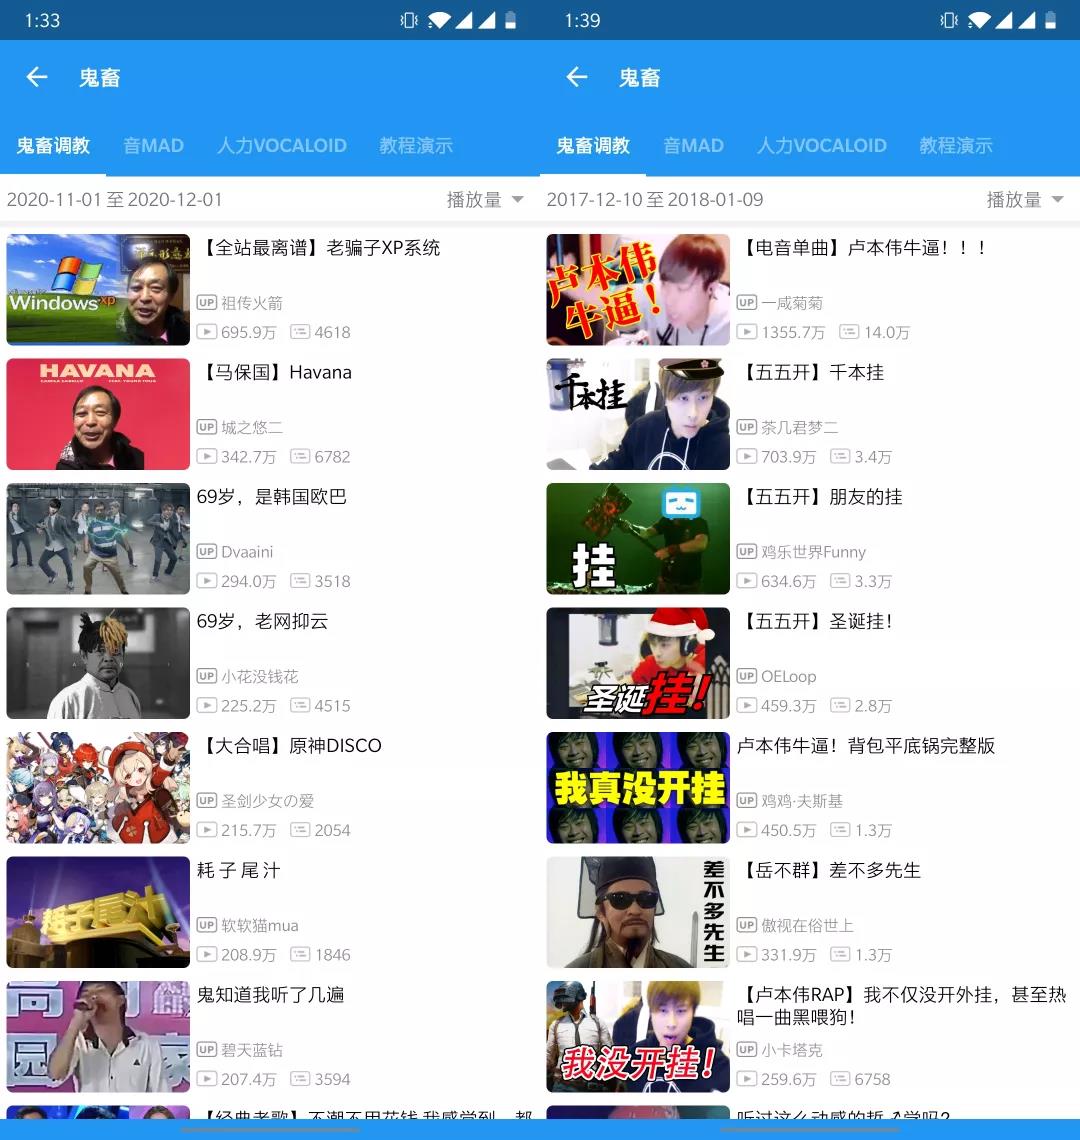Tap danmaku count icon beside 6758
Viewport: 1080px width, 1140px height.
click(840, 1079)
